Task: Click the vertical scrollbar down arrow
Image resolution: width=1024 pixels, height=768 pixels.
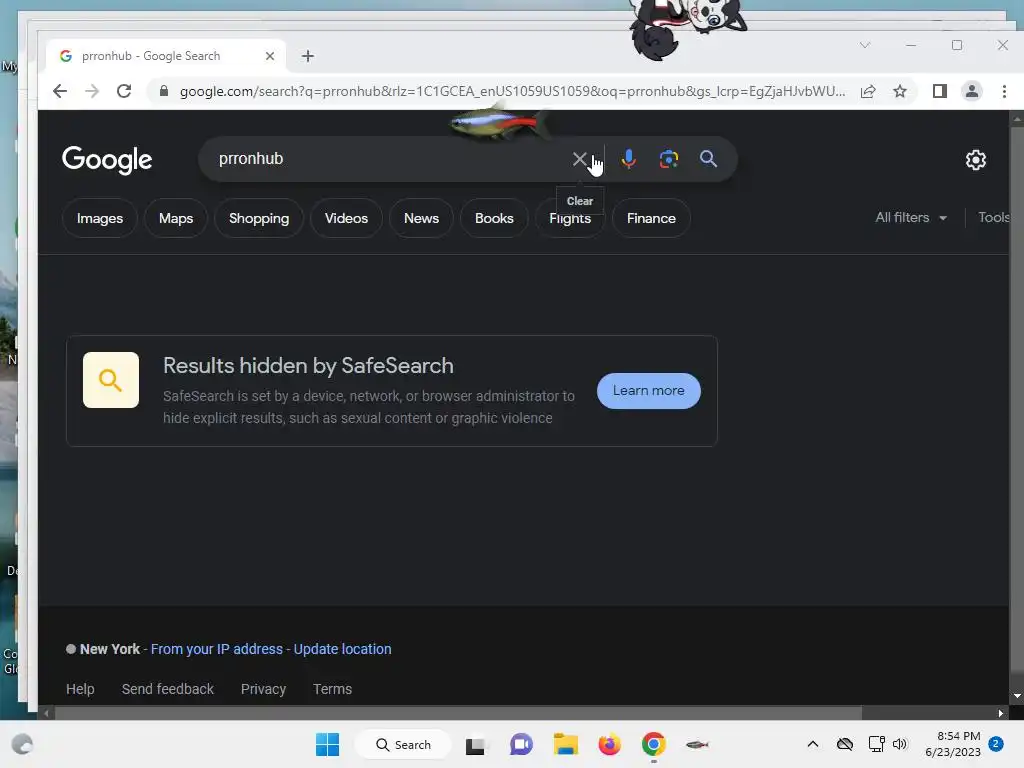Action: pos(1017,696)
